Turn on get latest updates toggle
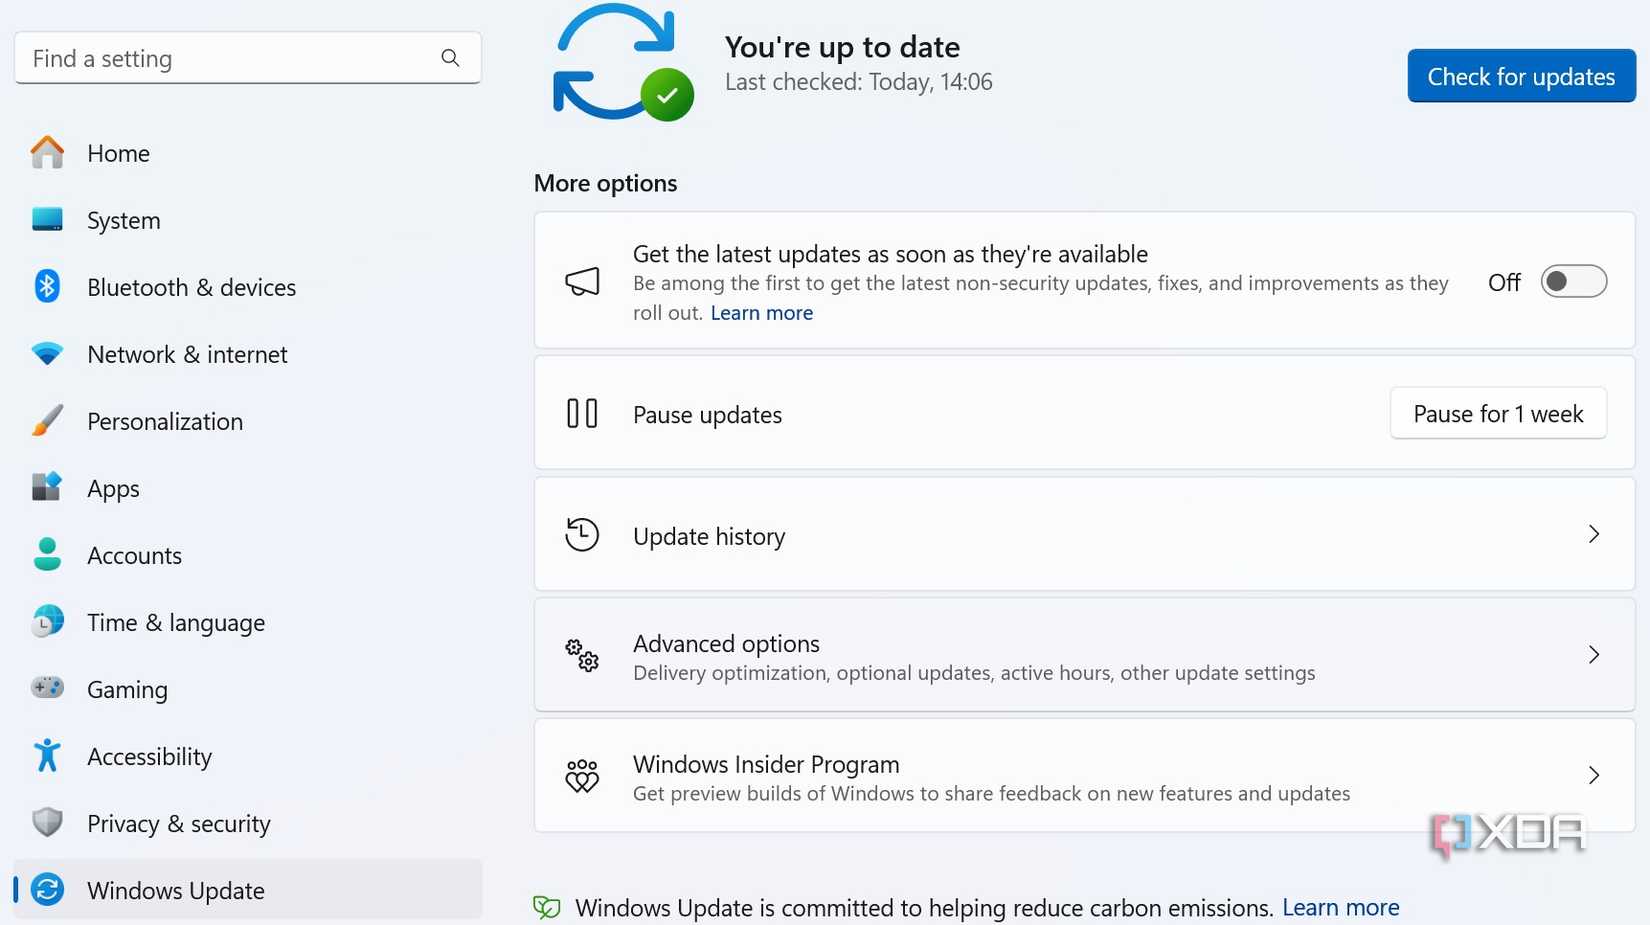1650x925 pixels. click(x=1573, y=282)
